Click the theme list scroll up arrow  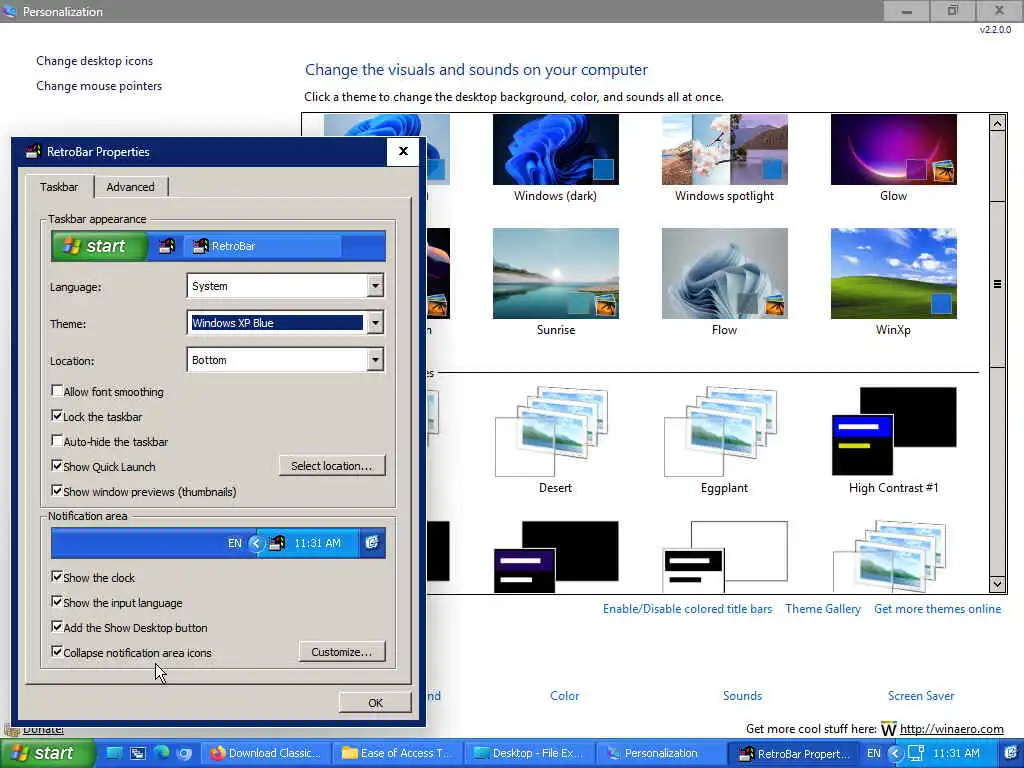(x=997, y=123)
